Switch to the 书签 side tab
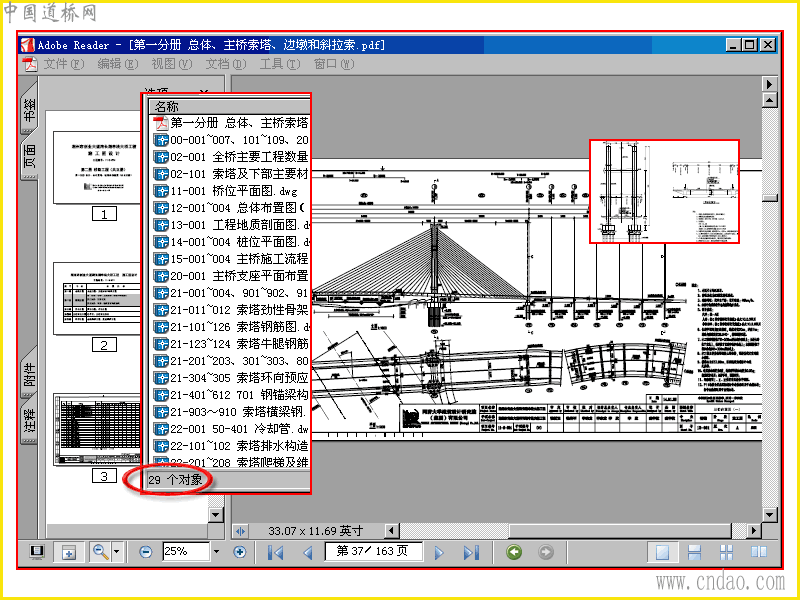 coord(29,110)
